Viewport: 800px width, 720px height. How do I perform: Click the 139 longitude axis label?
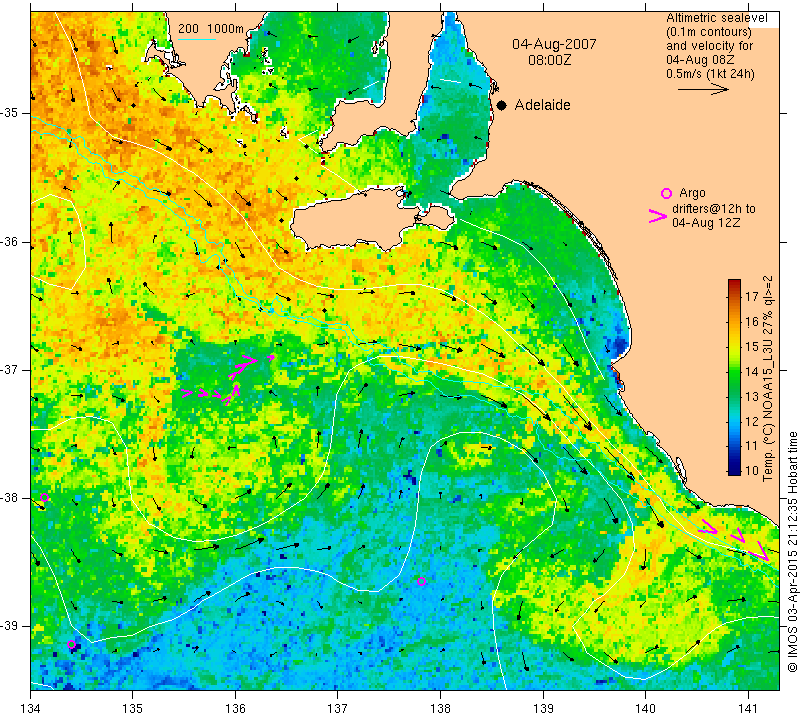click(x=543, y=709)
